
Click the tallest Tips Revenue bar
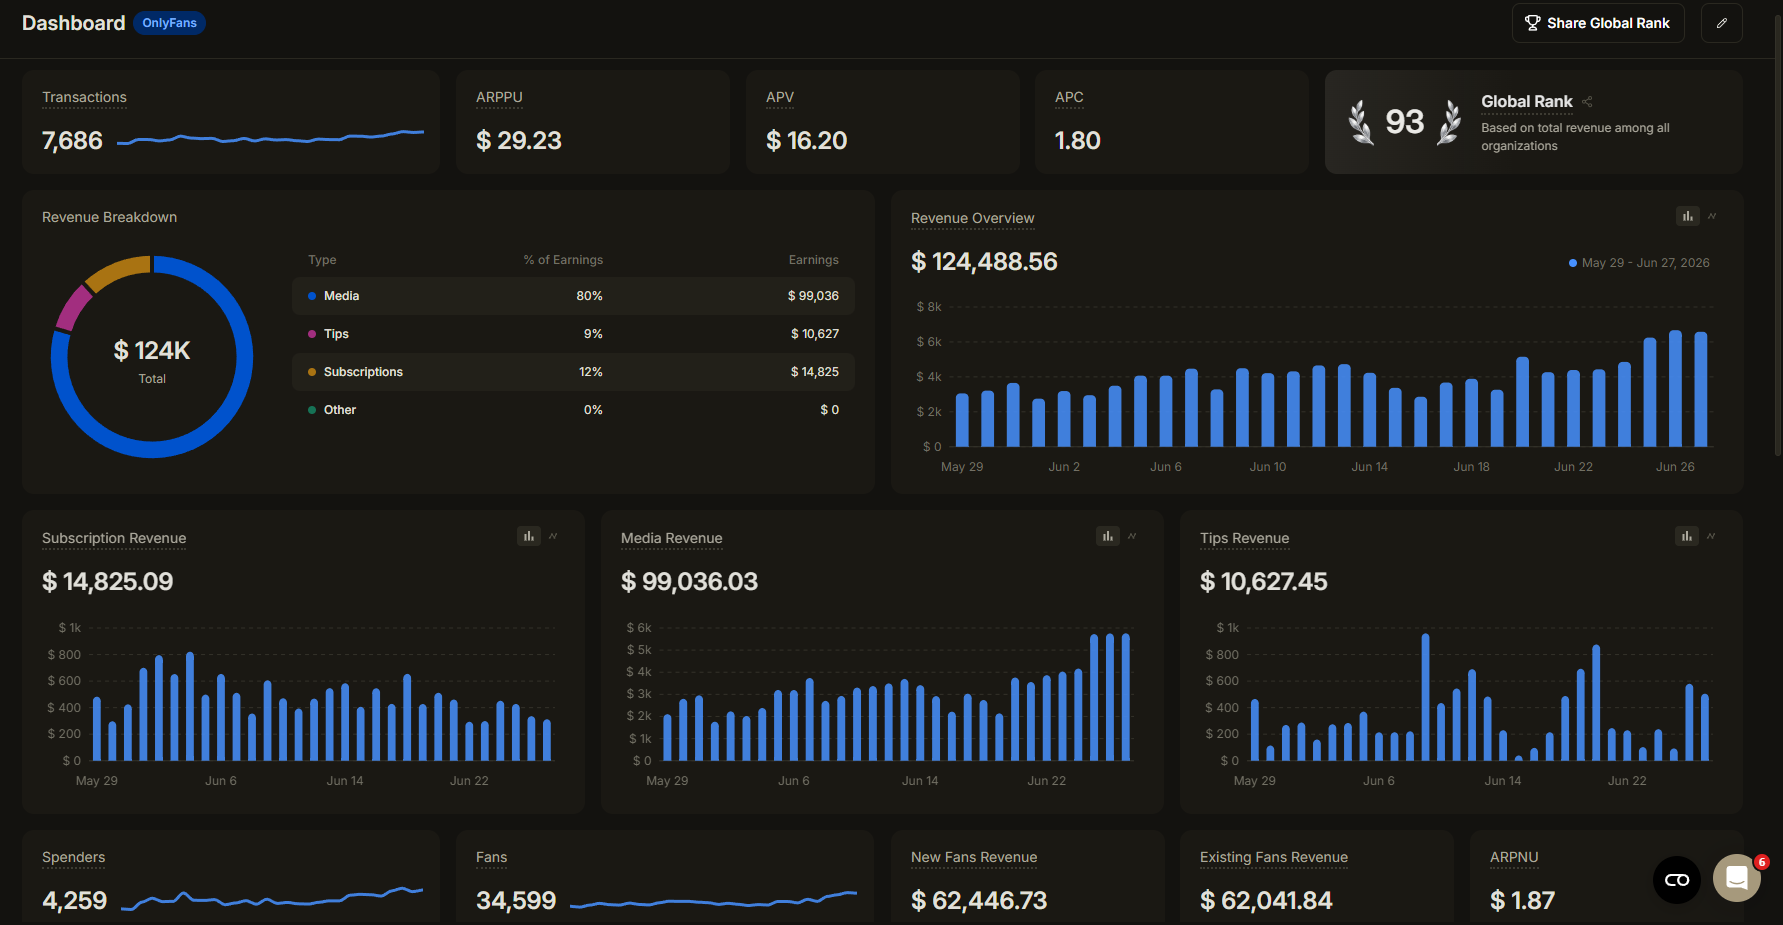(x=1425, y=697)
